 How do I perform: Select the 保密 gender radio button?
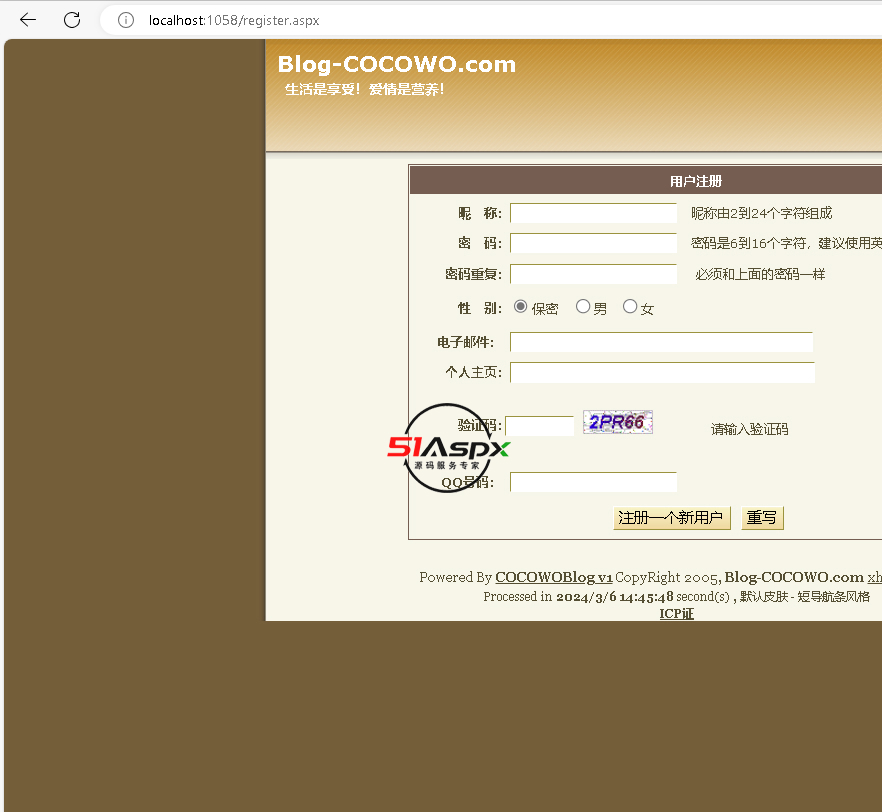tap(520, 306)
